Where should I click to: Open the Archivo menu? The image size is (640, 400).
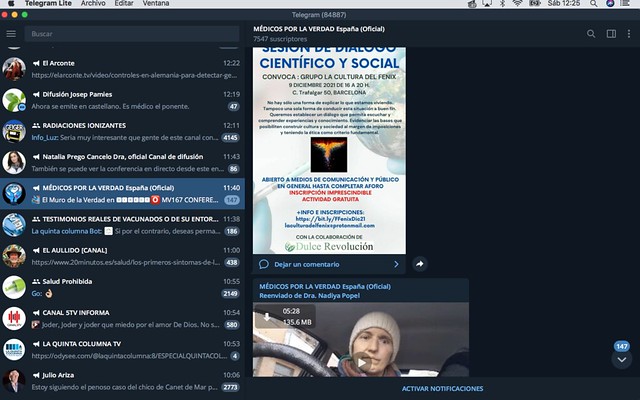click(93, 3)
